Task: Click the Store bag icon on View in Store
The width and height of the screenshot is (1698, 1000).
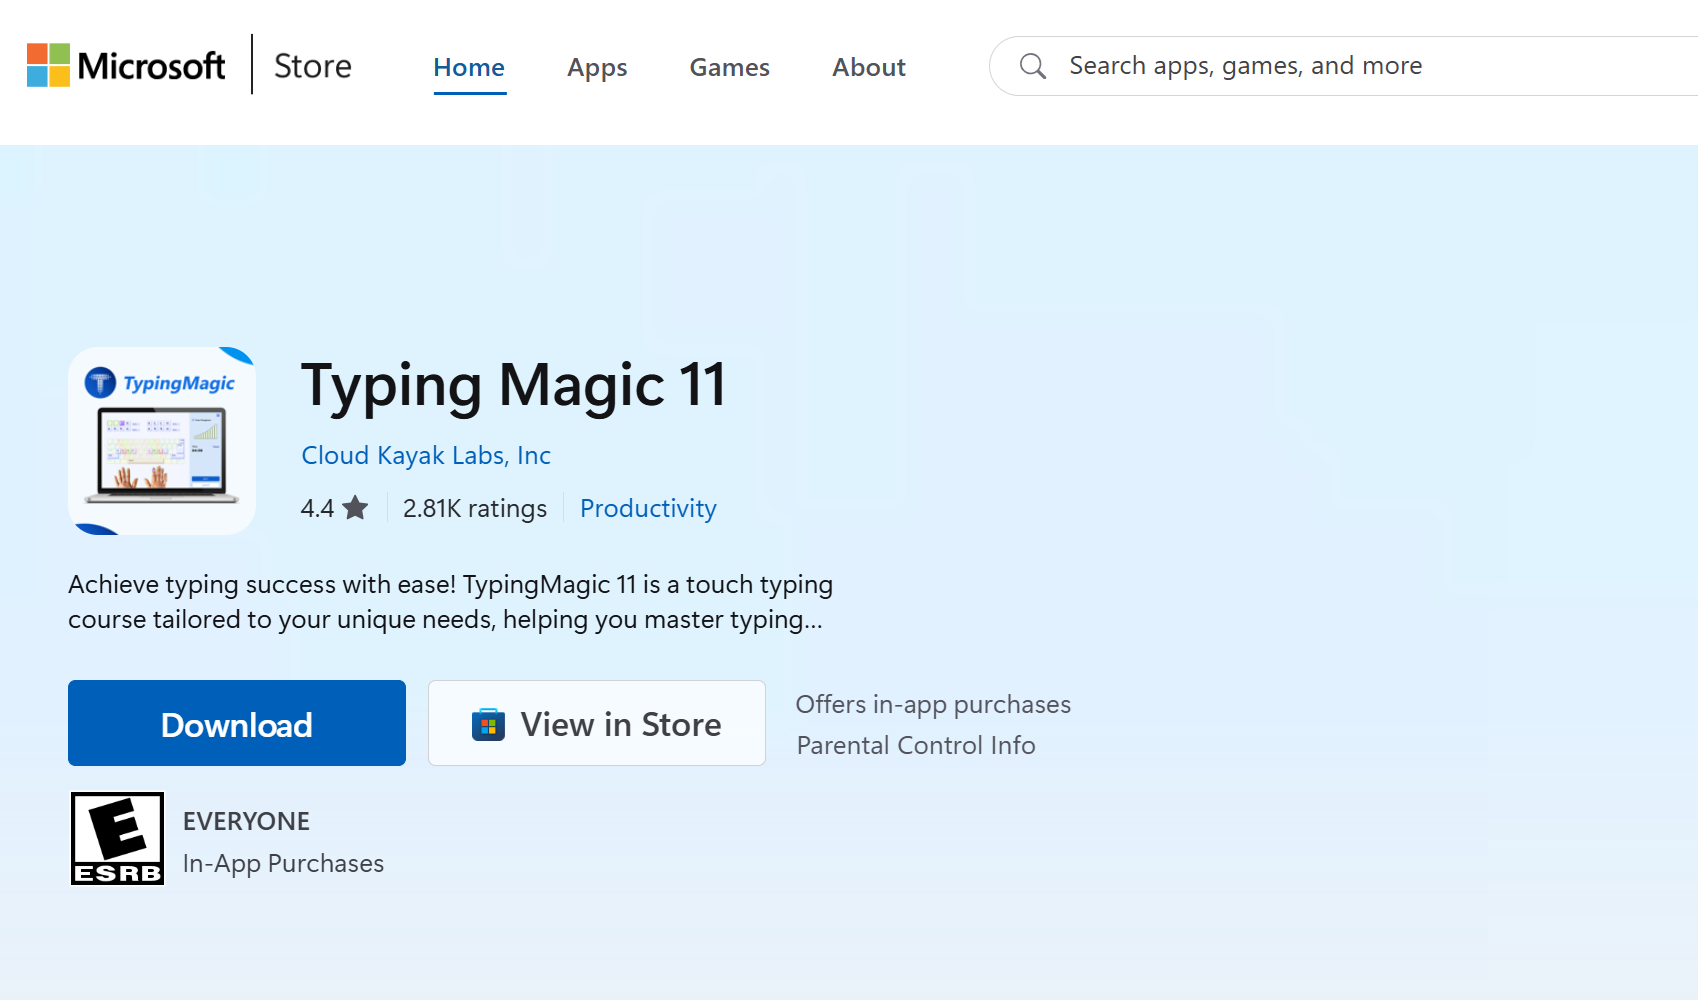Action: [489, 723]
